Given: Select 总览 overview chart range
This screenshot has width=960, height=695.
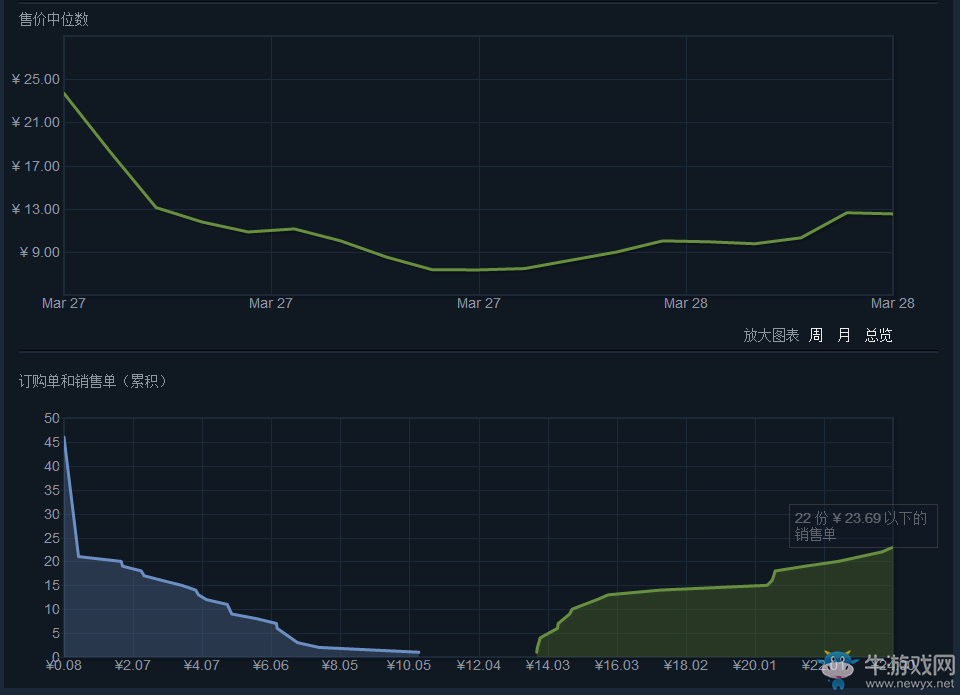Looking at the screenshot, I should 878,335.
